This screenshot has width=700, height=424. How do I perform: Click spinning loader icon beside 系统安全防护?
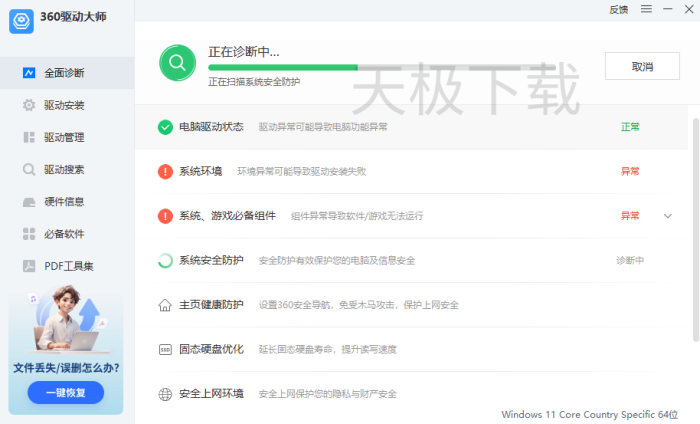pos(165,261)
